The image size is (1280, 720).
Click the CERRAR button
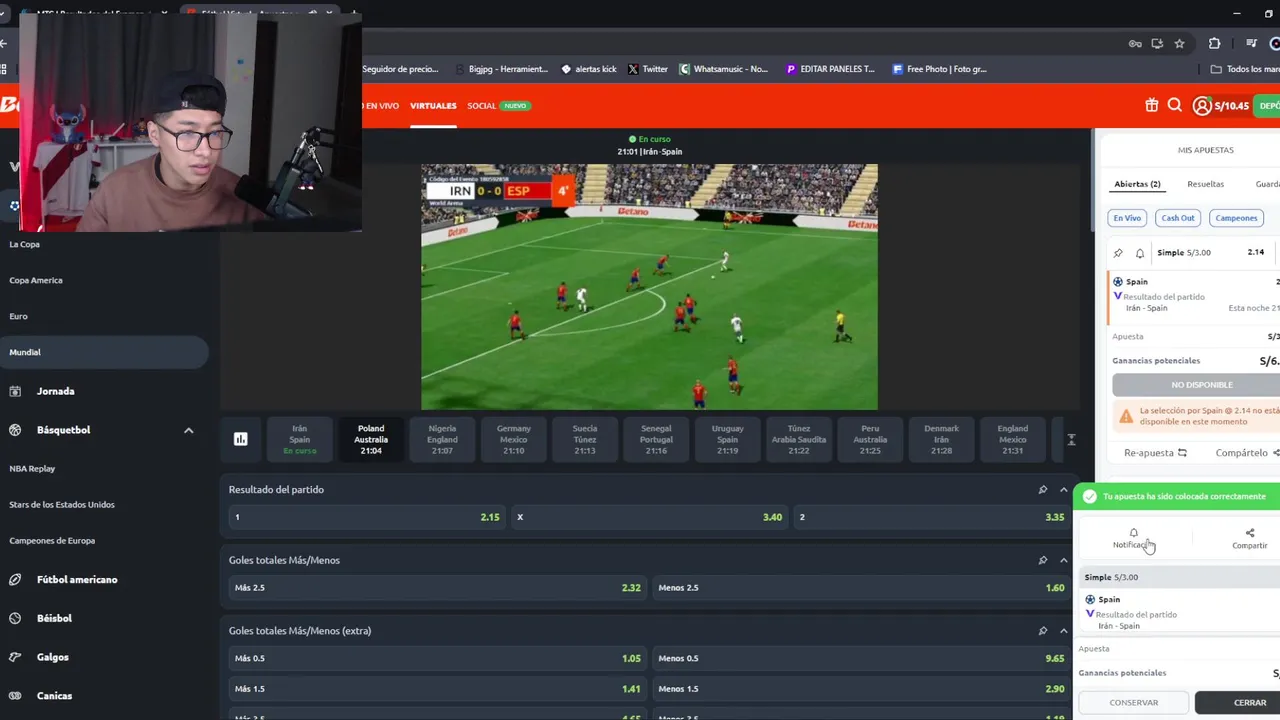tap(1237, 702)
